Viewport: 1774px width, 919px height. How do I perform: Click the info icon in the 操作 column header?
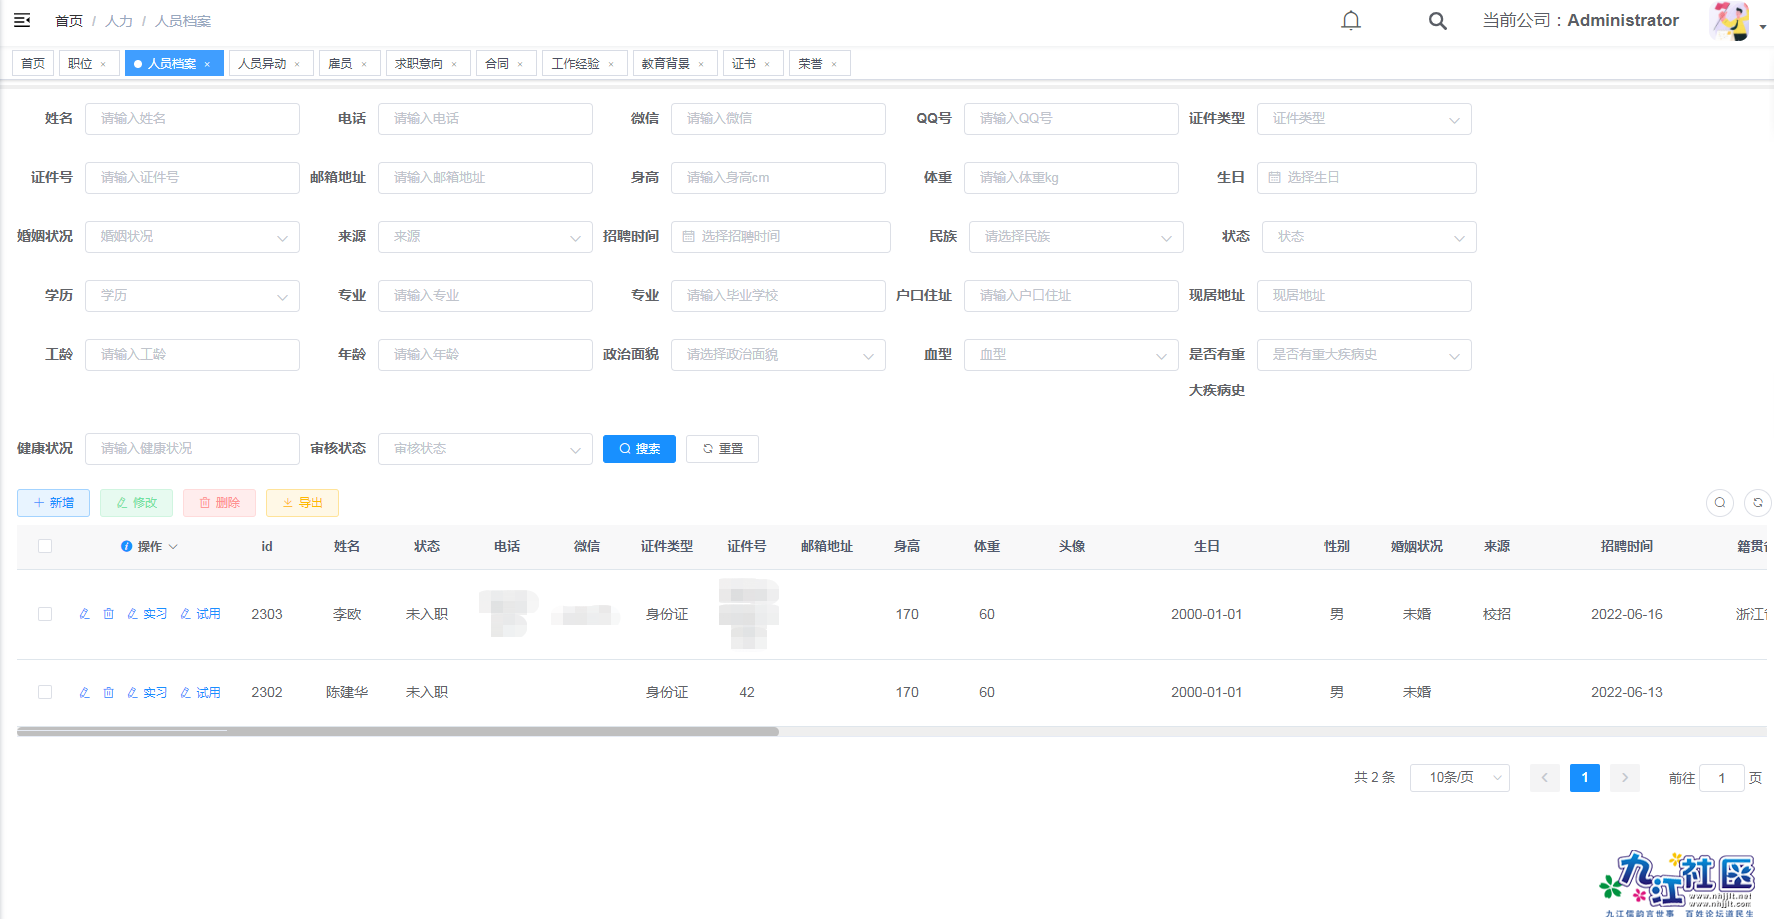(126, 546)
